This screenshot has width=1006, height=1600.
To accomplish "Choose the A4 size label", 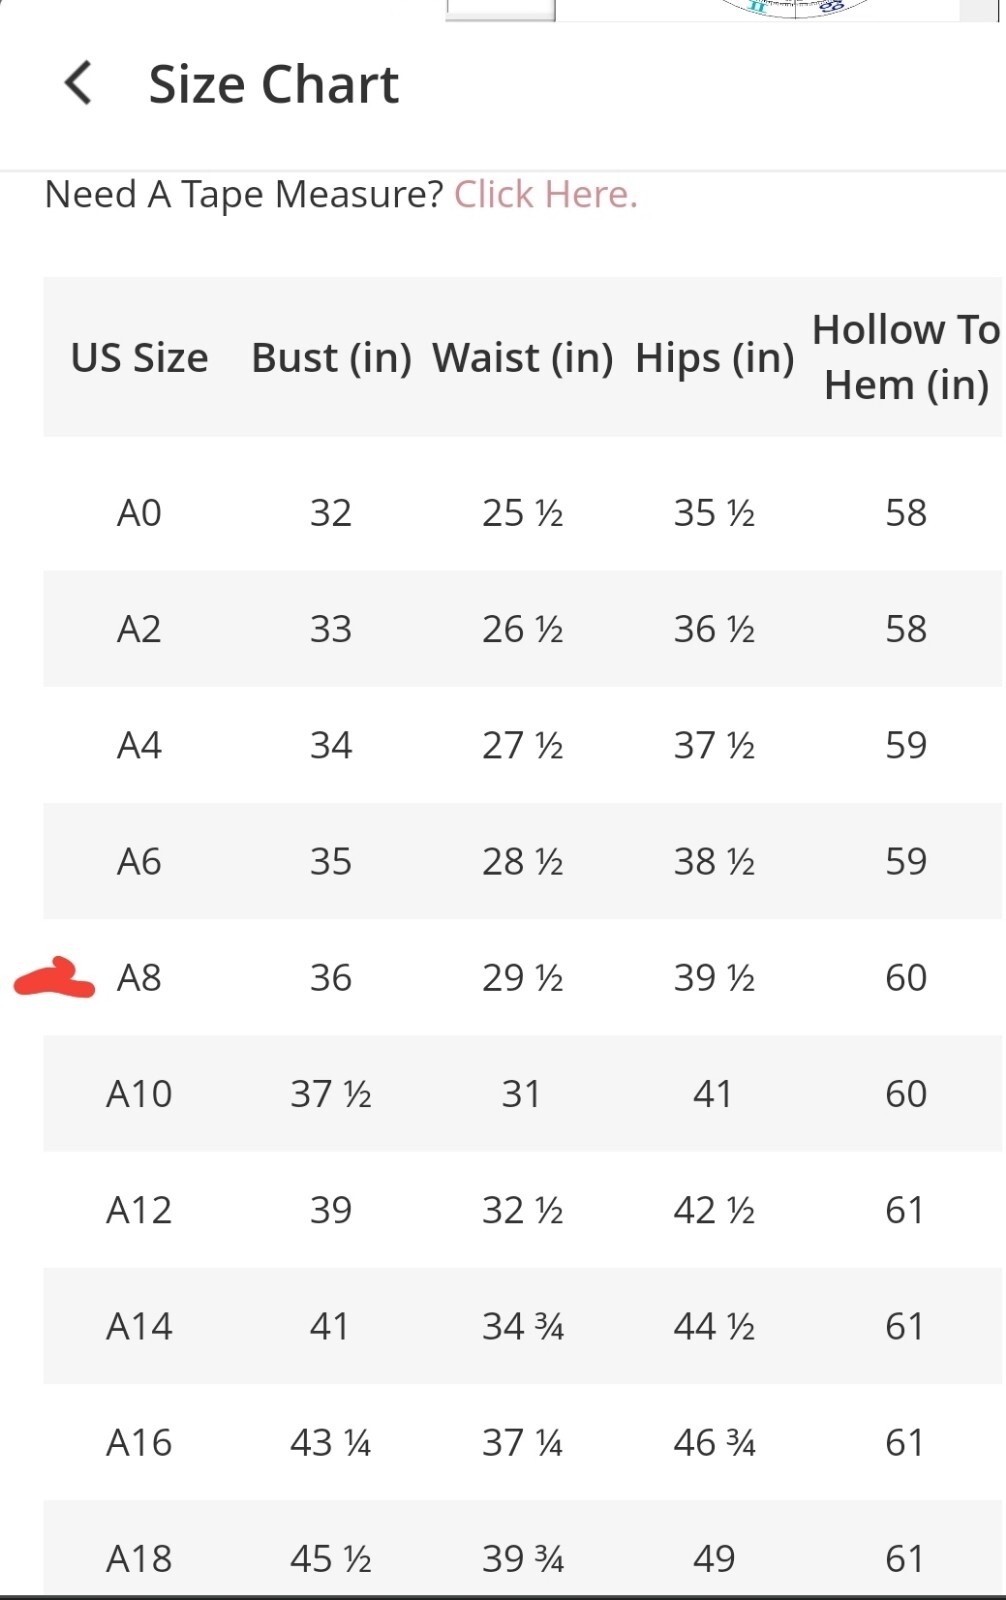I will pos(139,745).
